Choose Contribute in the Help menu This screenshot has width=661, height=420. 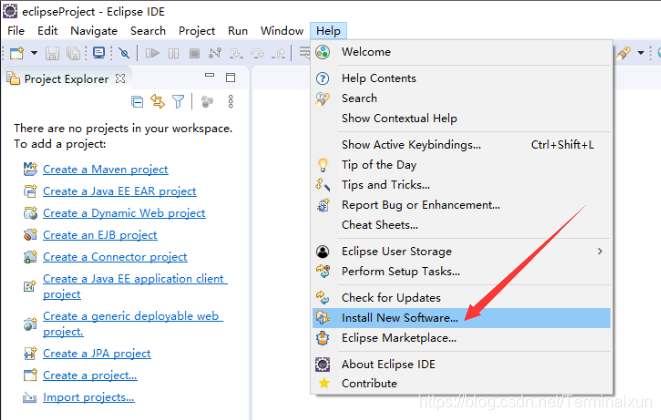[462, 384]
